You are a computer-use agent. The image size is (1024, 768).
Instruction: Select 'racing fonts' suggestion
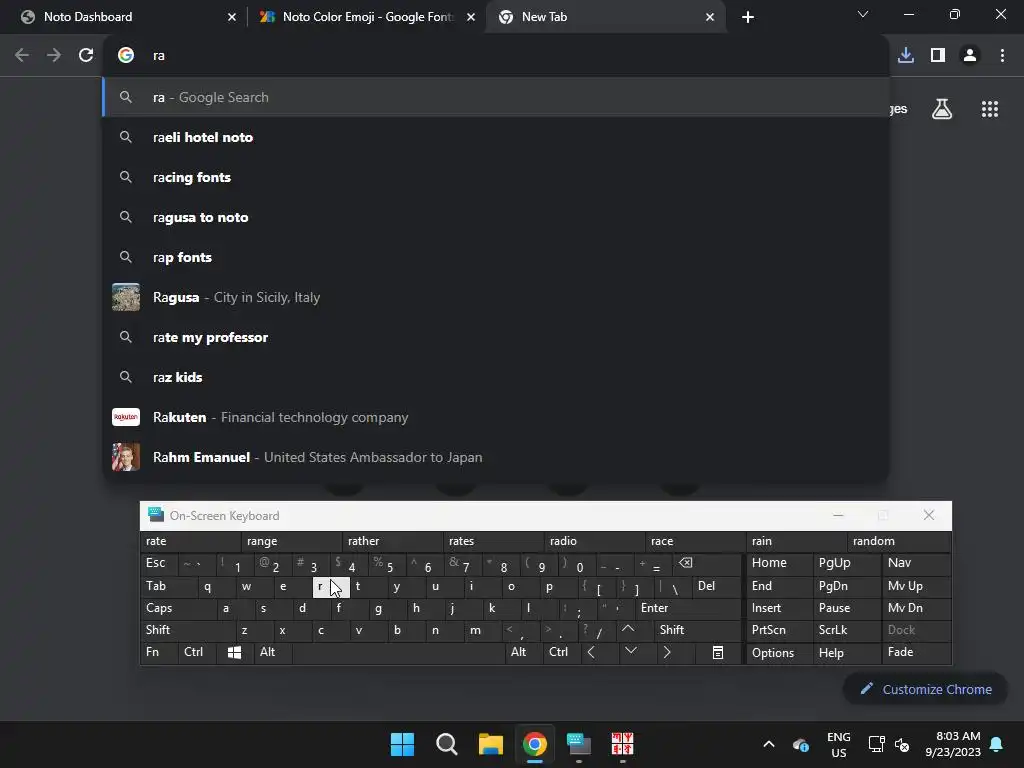[x=496, y=177]
